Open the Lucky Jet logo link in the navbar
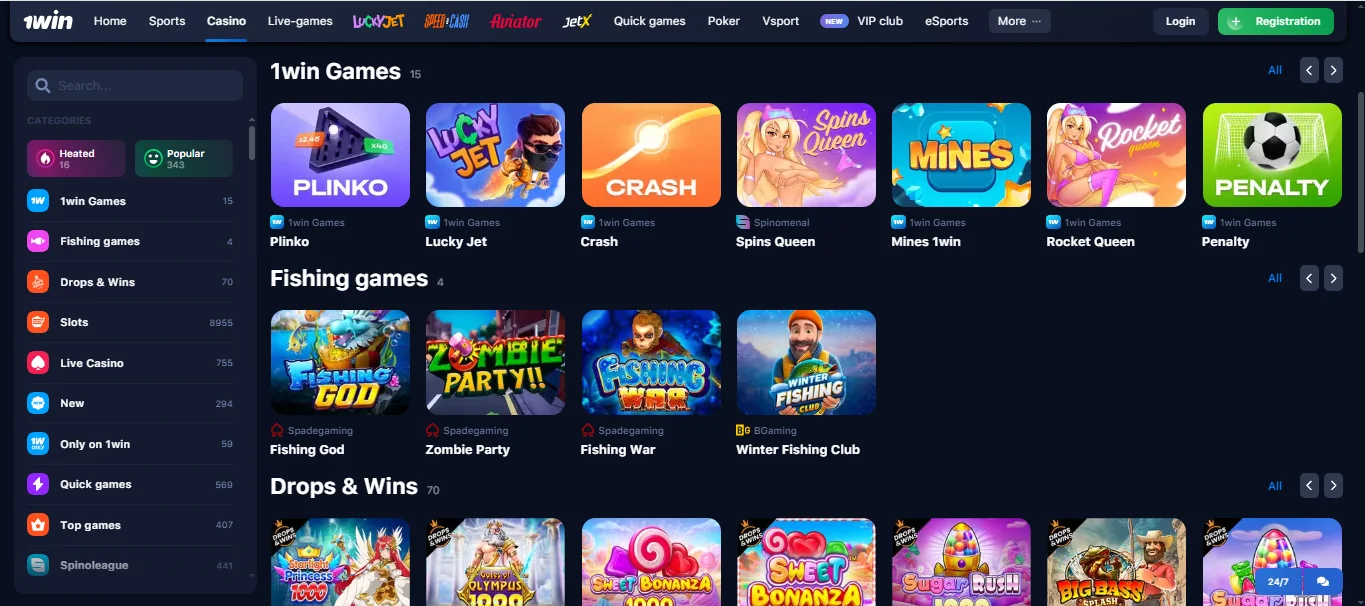The height and width of the screenshot is (606, 1365). click(x=379, y=21)
